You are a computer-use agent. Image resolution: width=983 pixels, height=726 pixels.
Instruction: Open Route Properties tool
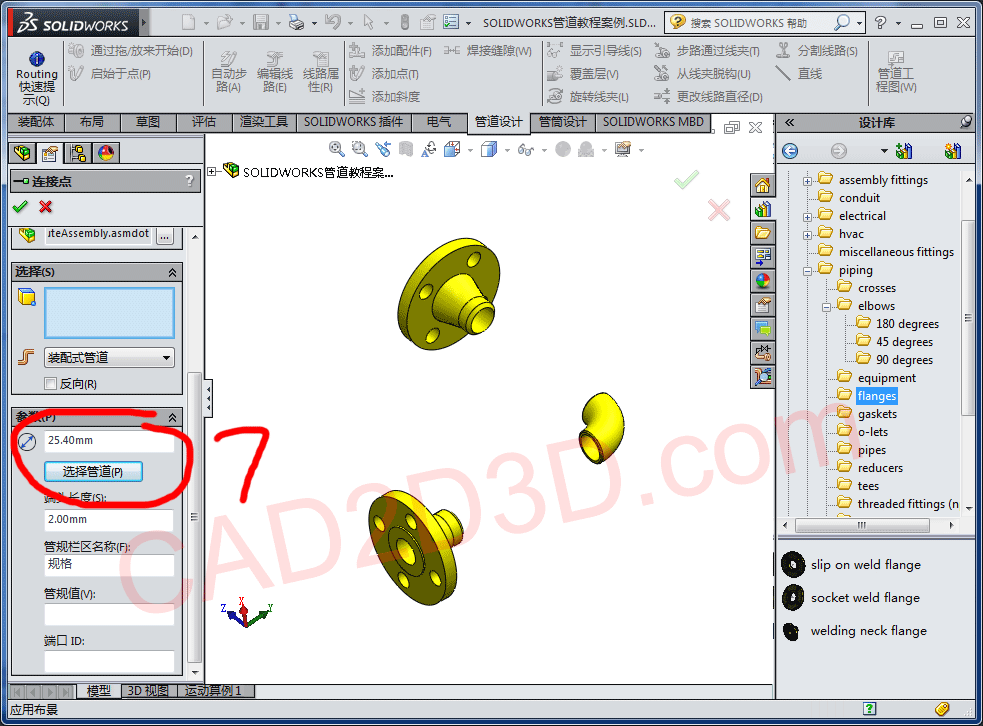point(320,73)
